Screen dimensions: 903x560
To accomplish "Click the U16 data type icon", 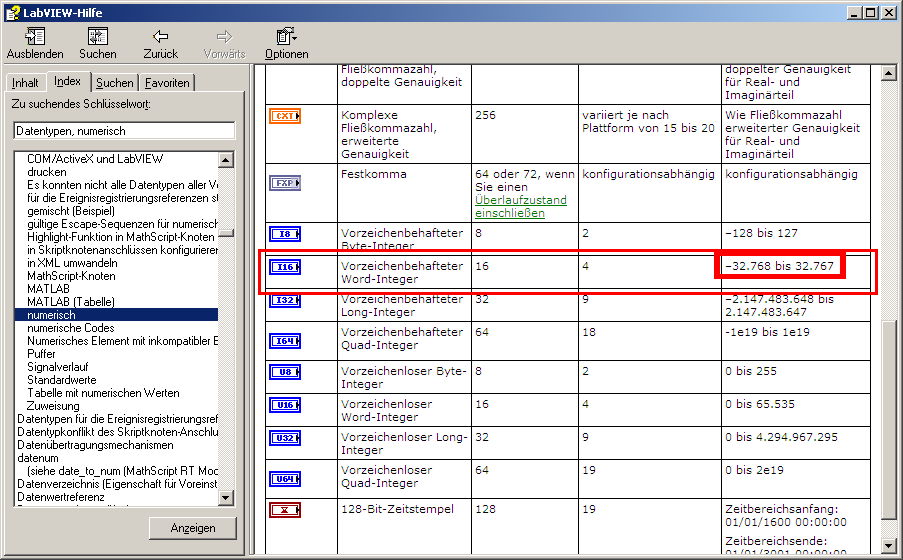I will pyautogui.click(x=285, y=405).
